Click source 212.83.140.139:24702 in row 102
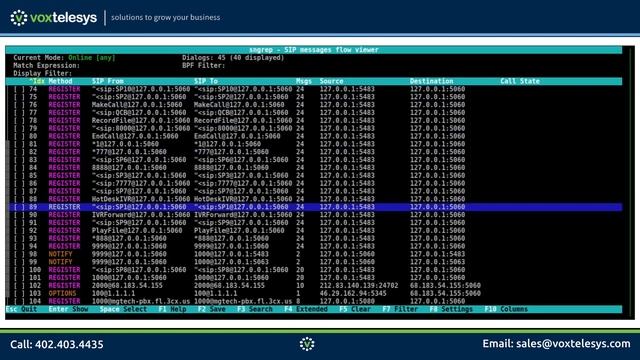The width and height of the screenshot is (640, 360). click(x=359, y=286)
